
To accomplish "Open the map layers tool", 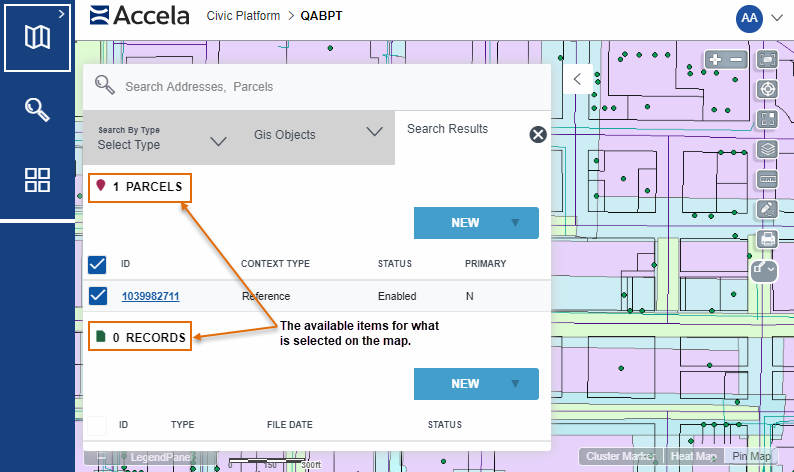I will (767, 149).
